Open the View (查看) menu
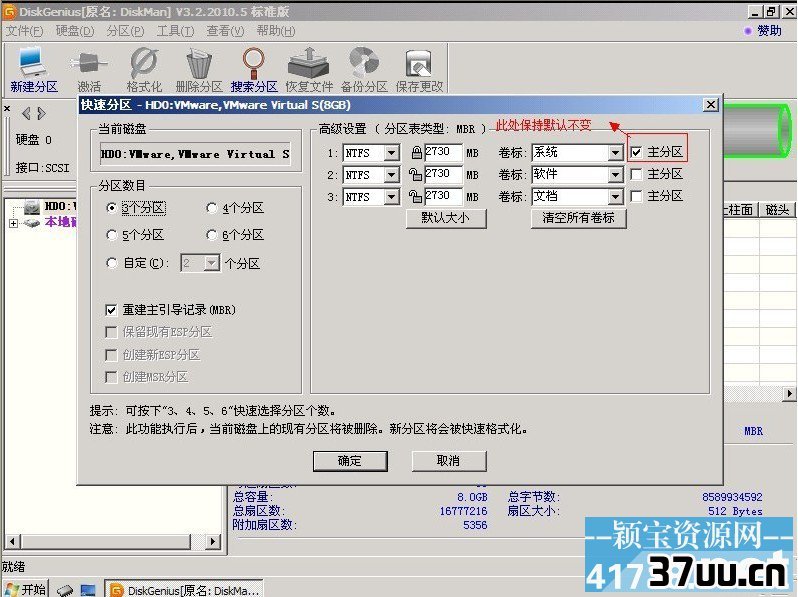The width and height of the screenshot is (798, 597). pyautogui.click(x=225, y=31)
